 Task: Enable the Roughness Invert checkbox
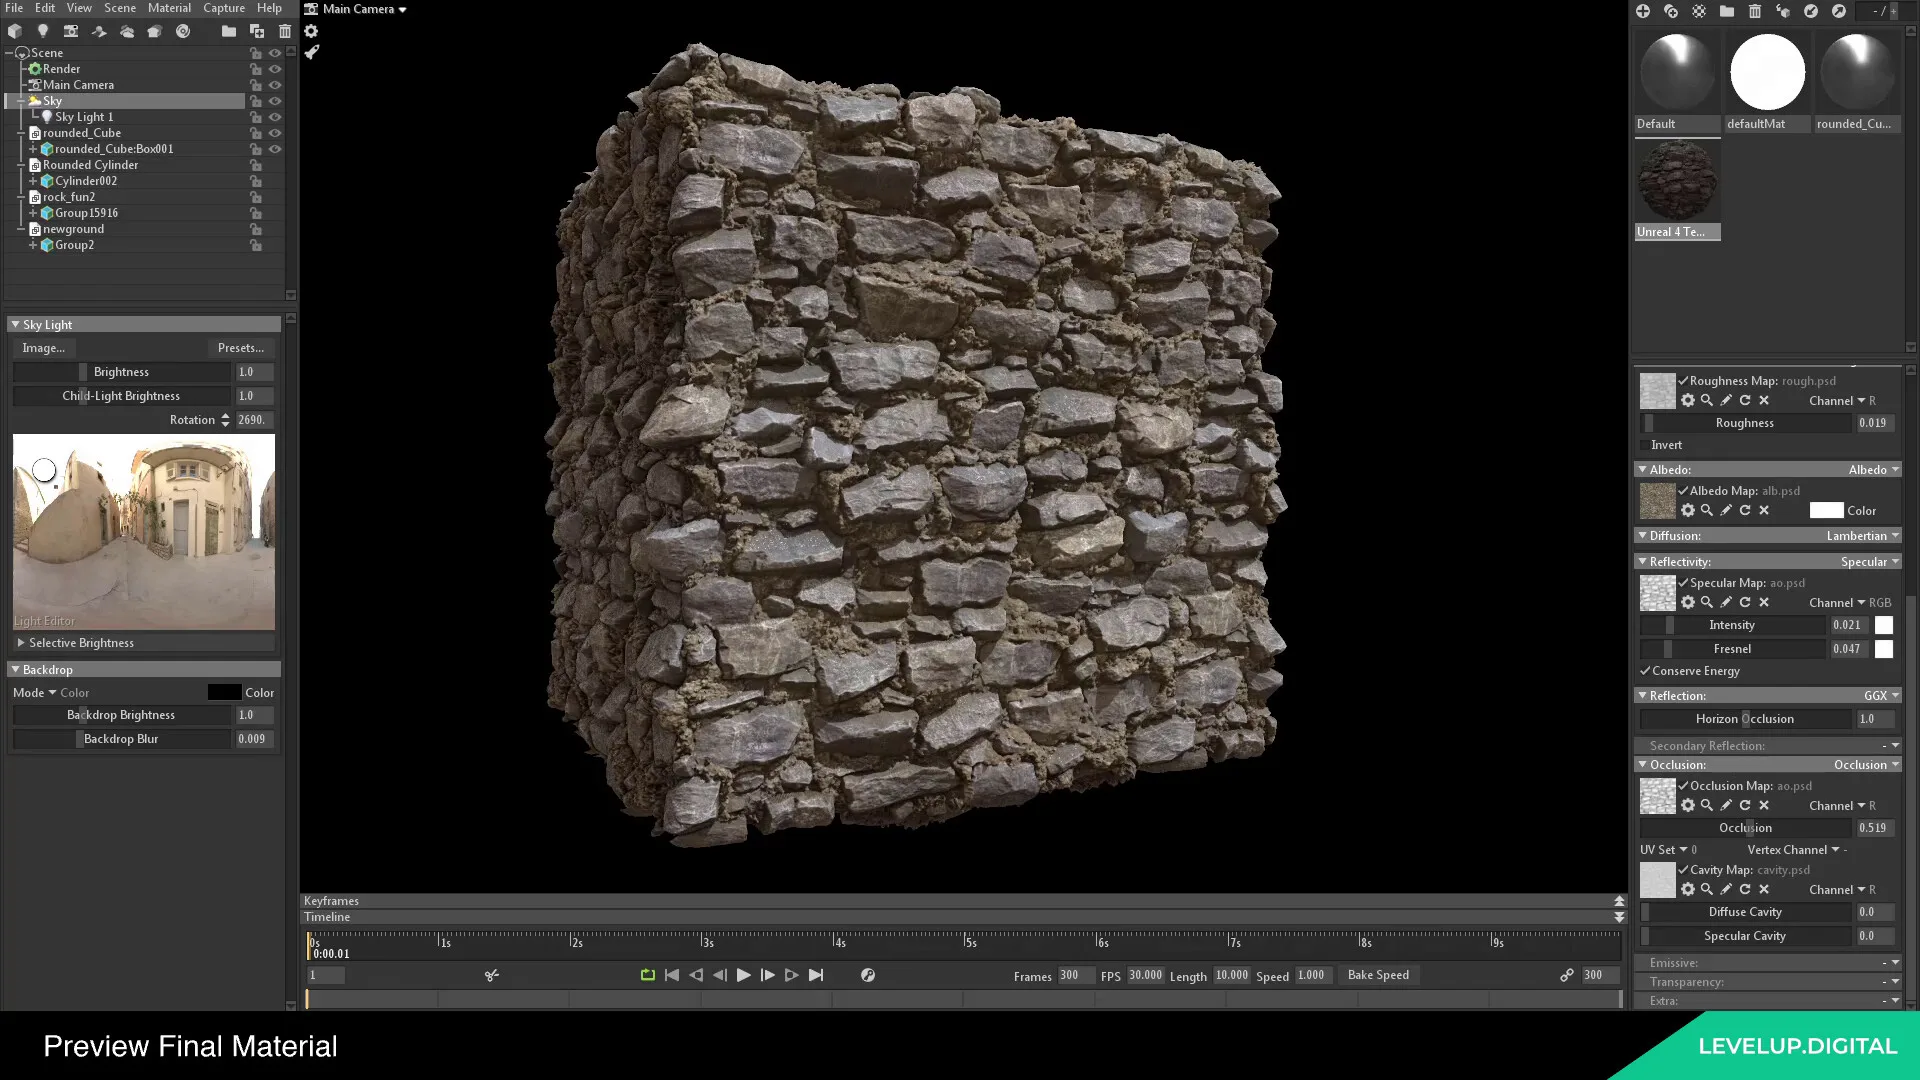pyautogui.click(x=1645, y=445)
